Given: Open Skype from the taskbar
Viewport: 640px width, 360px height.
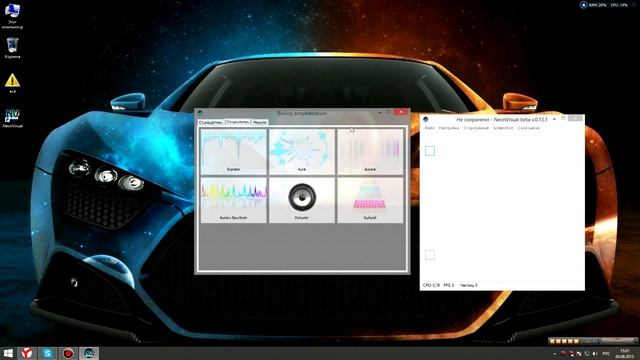Looking at the screenshot, I should (x=47, y=353).
